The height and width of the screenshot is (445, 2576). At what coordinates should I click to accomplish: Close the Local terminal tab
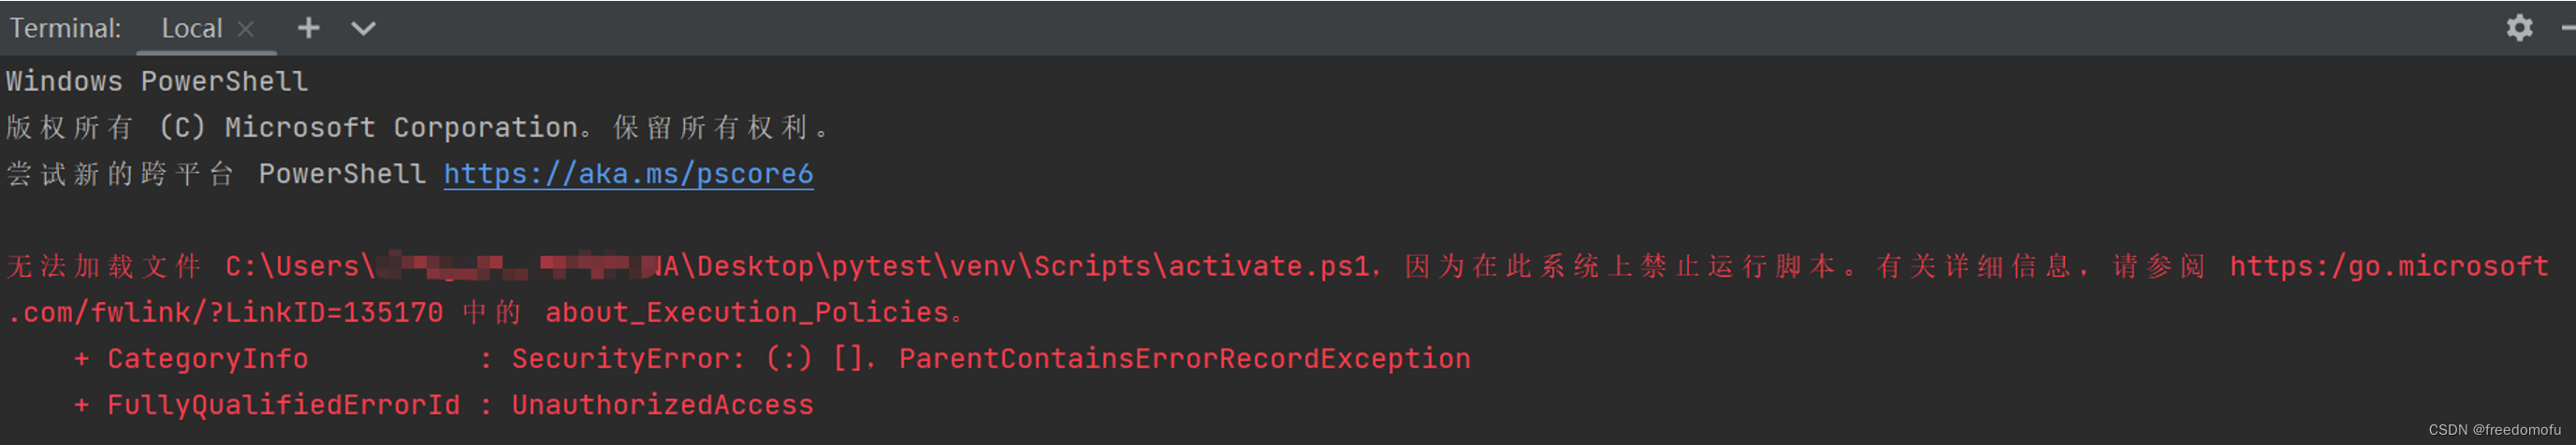[x=246, y=29]
